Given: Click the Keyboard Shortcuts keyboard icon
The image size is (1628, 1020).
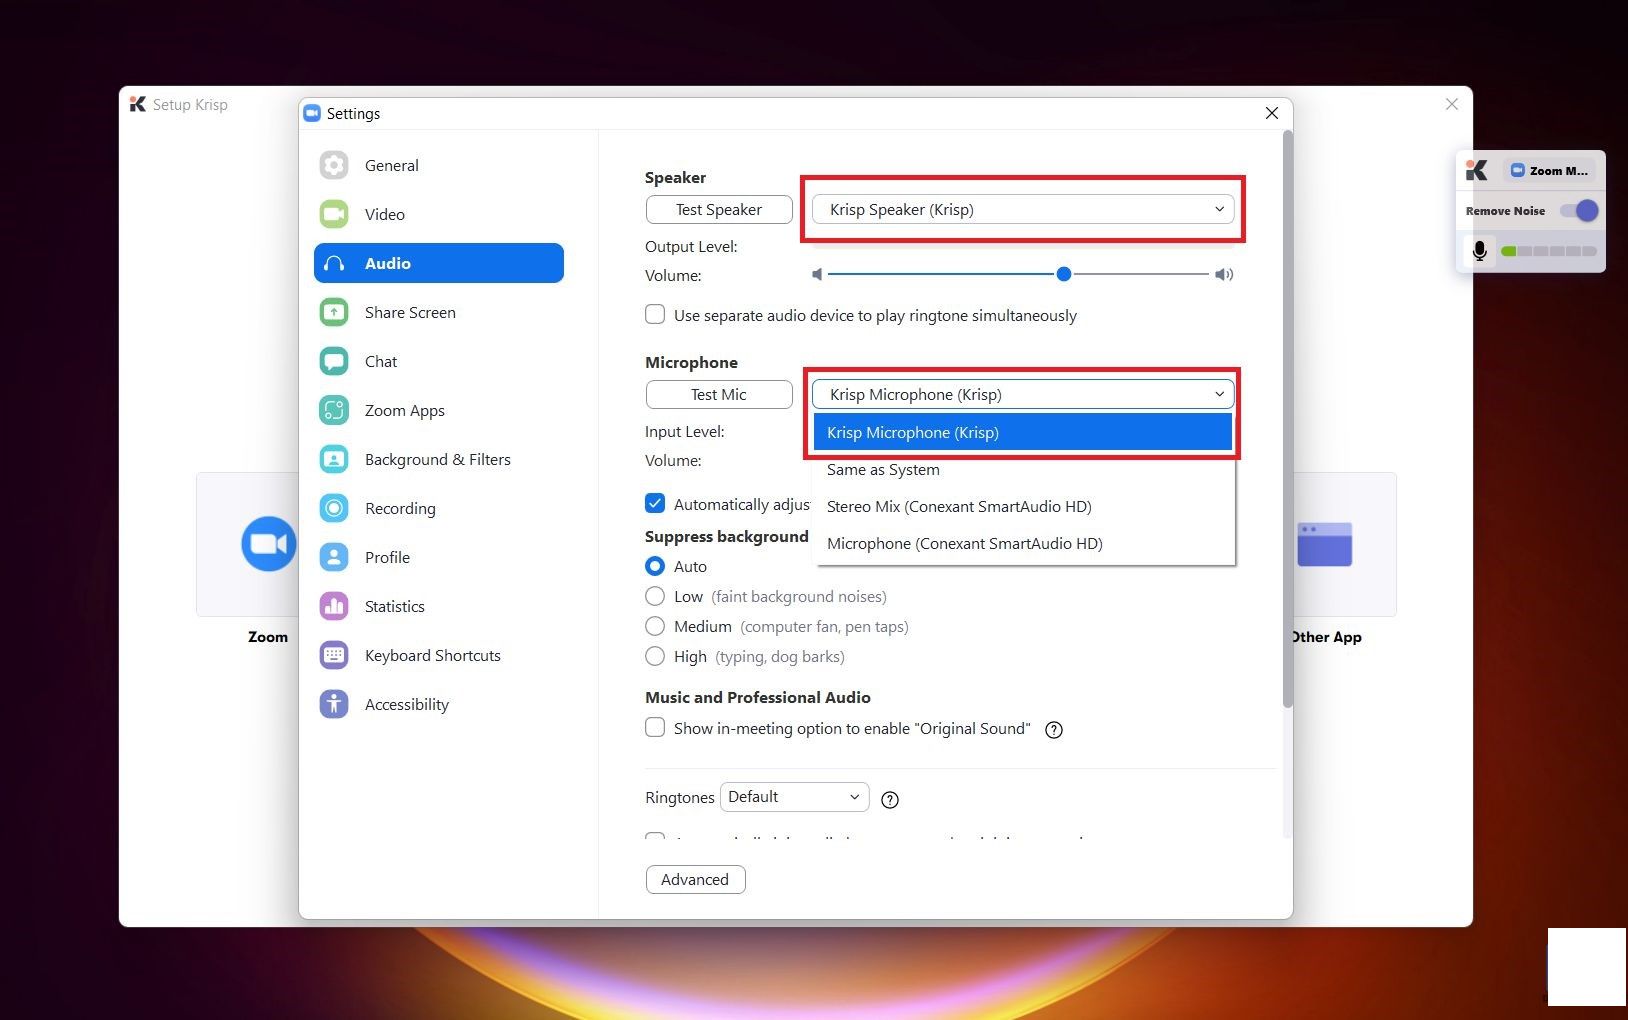Looking at the screenshot, I should pos(334,655).
